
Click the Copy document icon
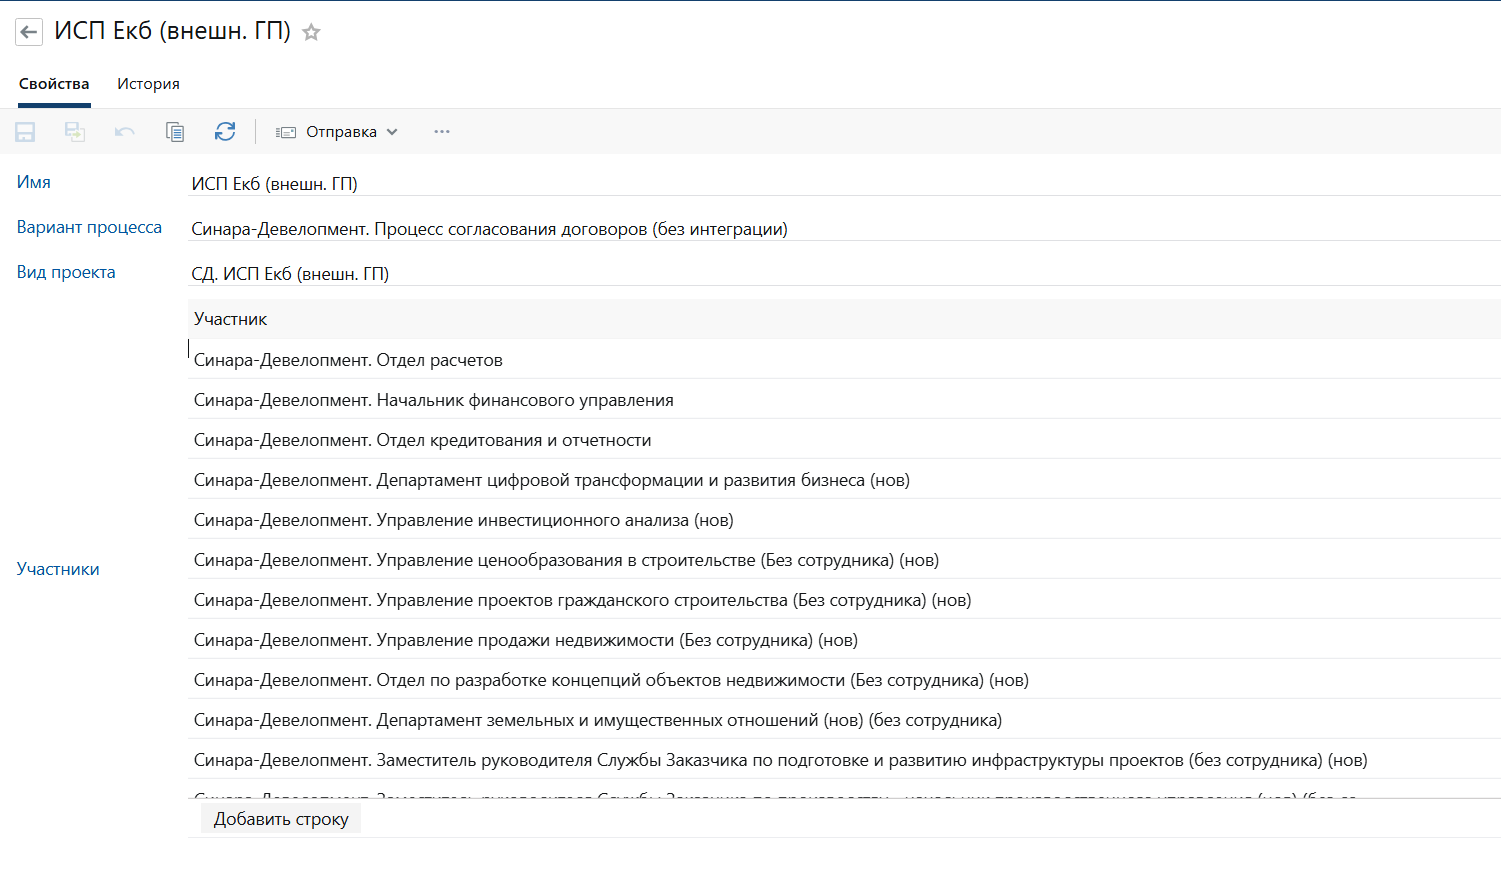(175, 132)
